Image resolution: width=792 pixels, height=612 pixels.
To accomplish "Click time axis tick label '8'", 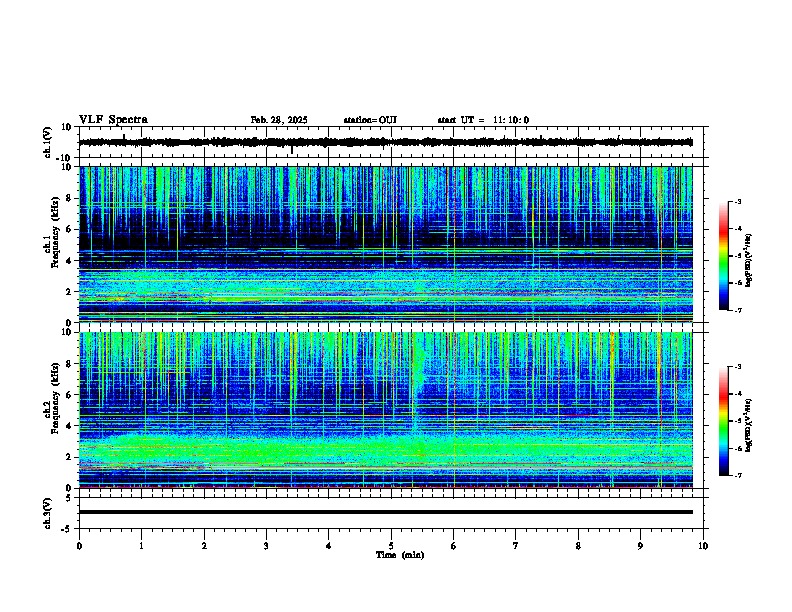I will pos(578,546).
